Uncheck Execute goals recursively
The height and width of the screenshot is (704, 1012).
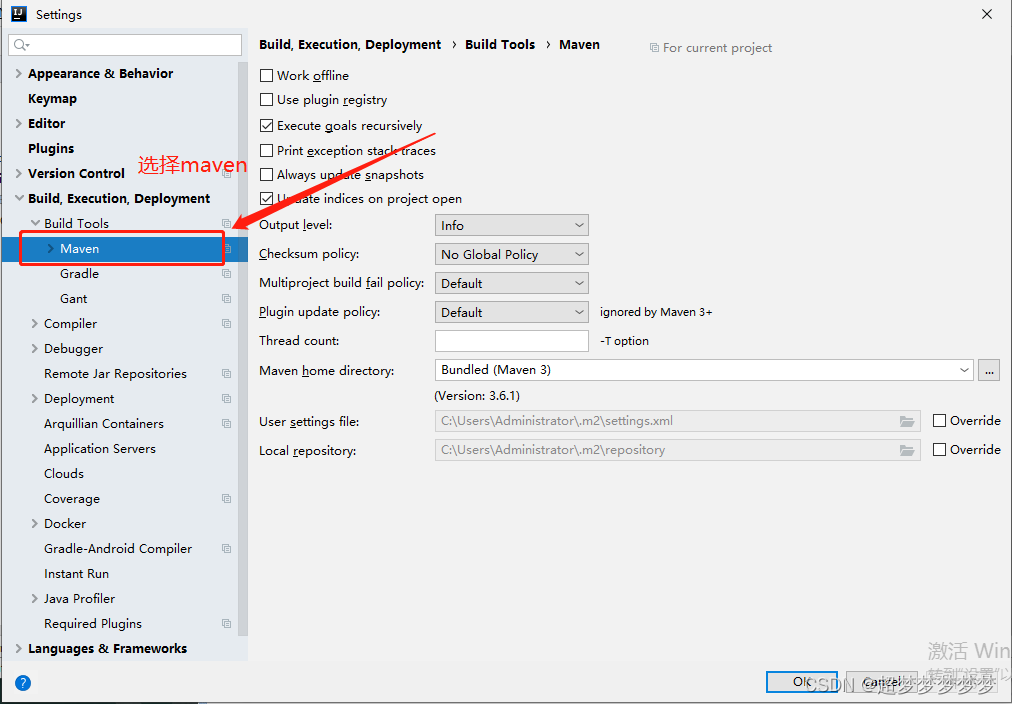tap(267, 125)
